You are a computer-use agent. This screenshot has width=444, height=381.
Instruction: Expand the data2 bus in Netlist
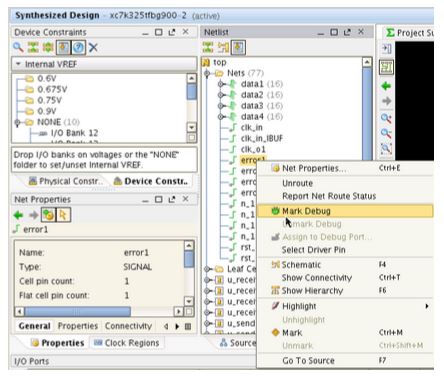[220, 95]
